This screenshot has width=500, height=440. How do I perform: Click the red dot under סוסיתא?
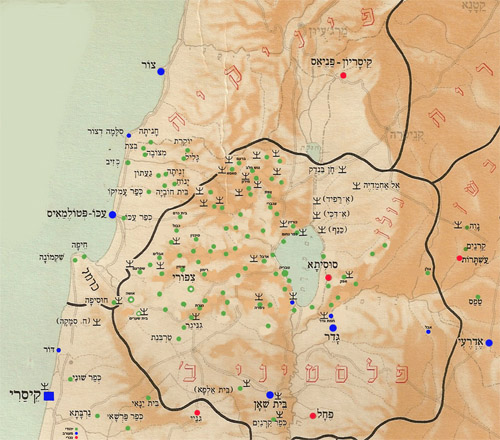[x=328, y=278]
